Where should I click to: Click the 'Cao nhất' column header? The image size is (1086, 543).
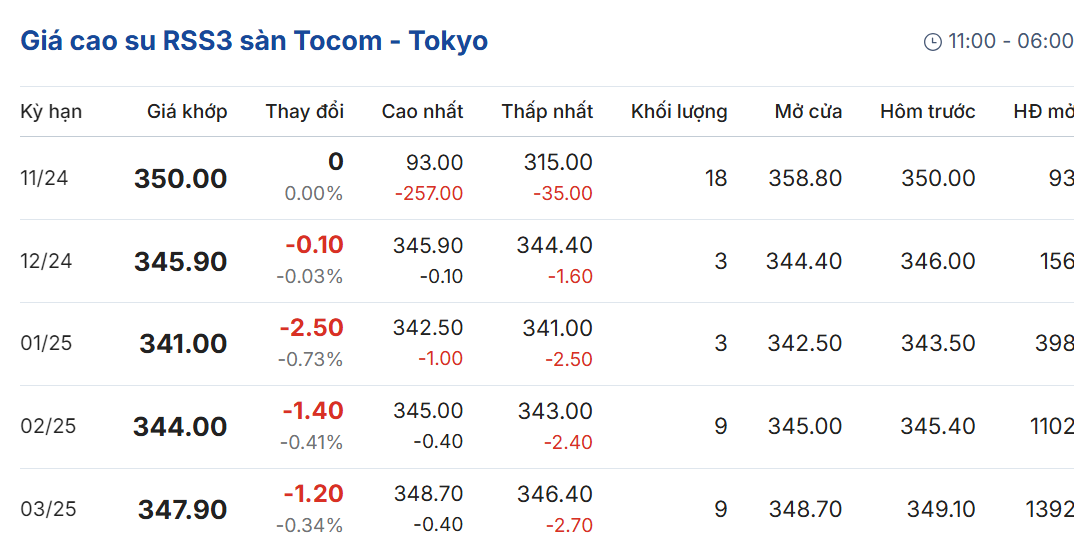pyautogui.click(x=422, y=112)
